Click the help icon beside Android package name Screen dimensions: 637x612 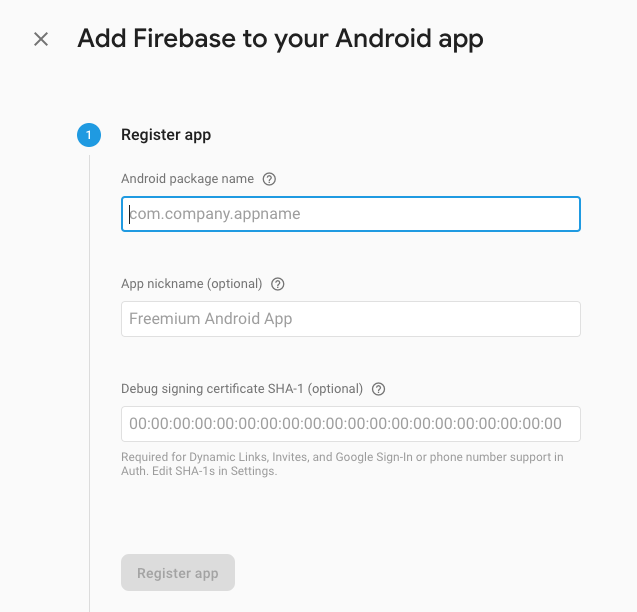pyautogui.click(x=269, y=179)
